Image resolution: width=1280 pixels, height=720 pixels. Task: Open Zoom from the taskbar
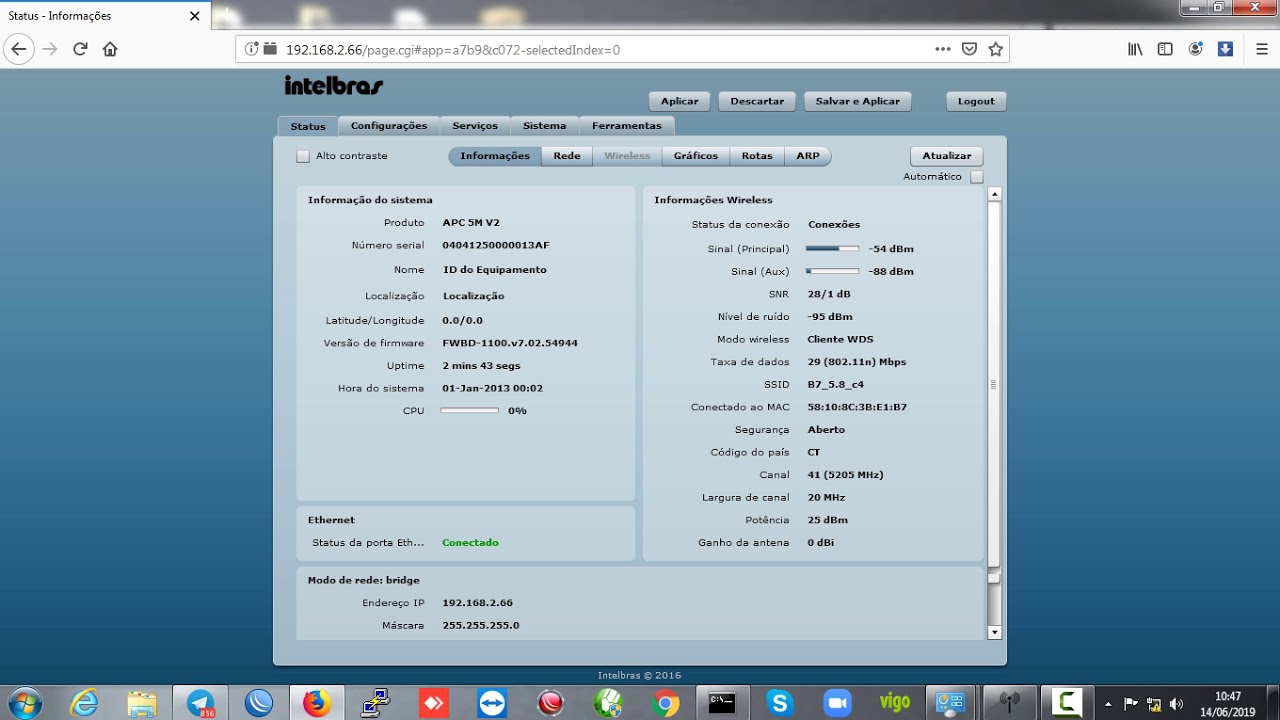pyautogui.click(x=837, y=703)
